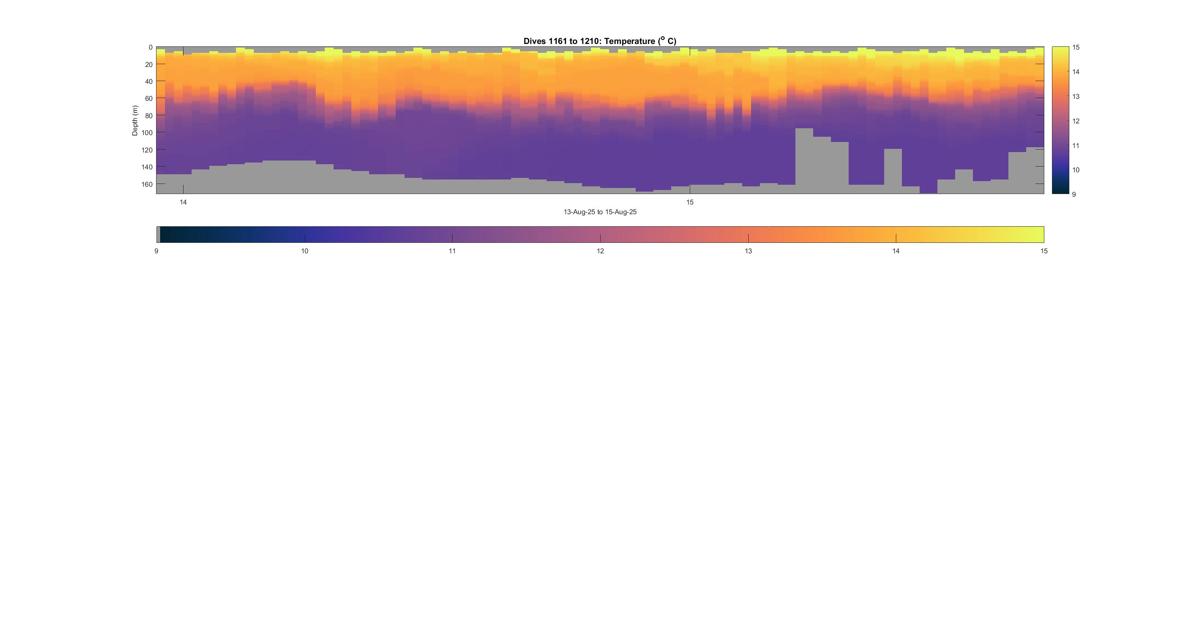The height and width of the screenshot is (622, 1200).
Task: Click horizontal colorbar tick label '13'
Action: 748,251
